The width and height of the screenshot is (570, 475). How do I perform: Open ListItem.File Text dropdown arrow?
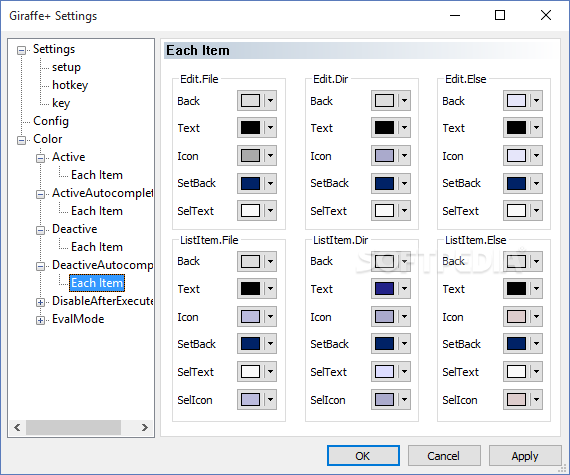pyautogui.click(x=270, y=289)
